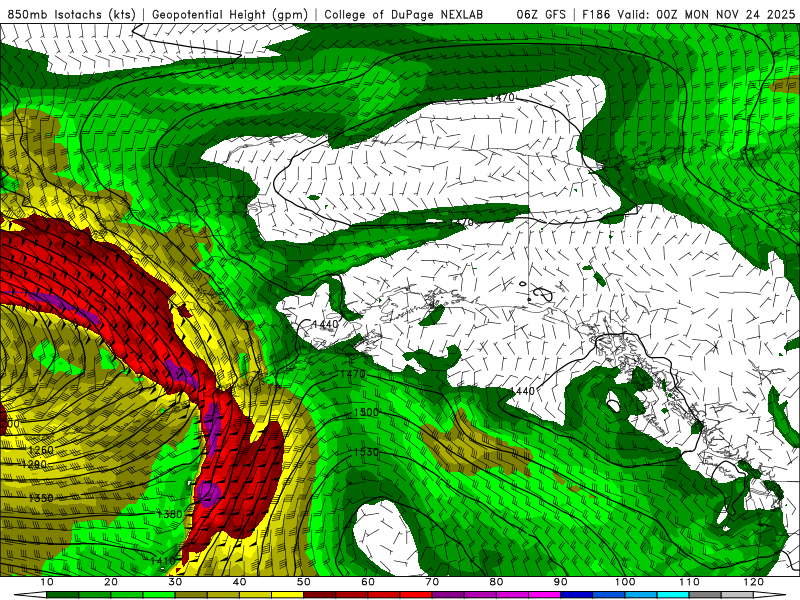
Task: Click the 1530 height contour label
Action: click(x=366, y=452)
